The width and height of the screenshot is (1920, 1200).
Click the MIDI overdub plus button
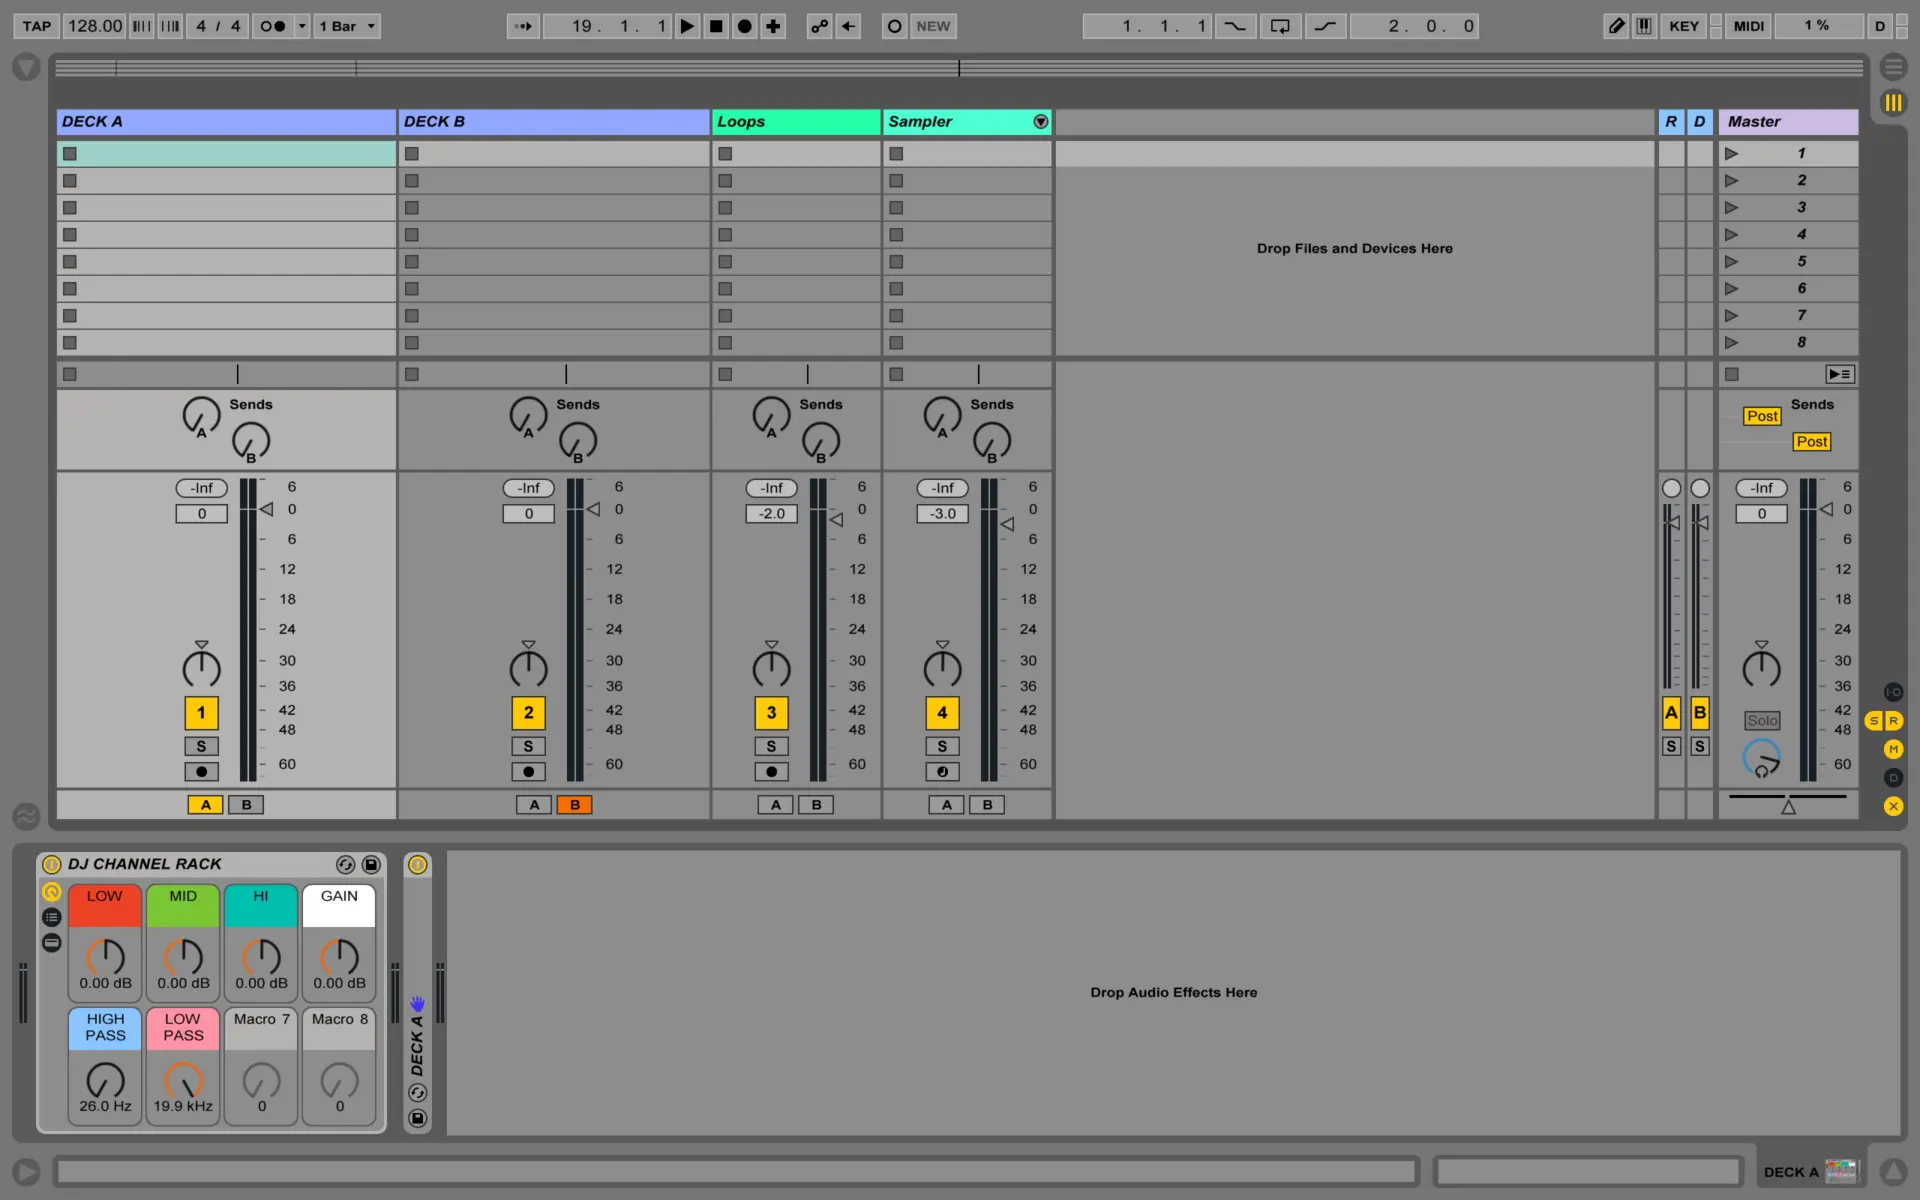[x=773, y=26]
